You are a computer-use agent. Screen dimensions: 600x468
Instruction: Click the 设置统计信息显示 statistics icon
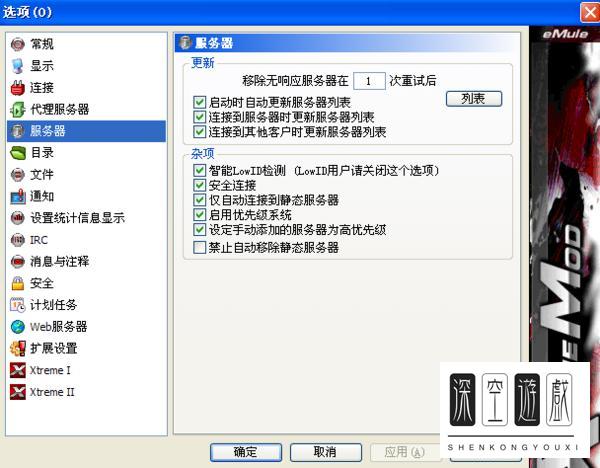point(18,218)
